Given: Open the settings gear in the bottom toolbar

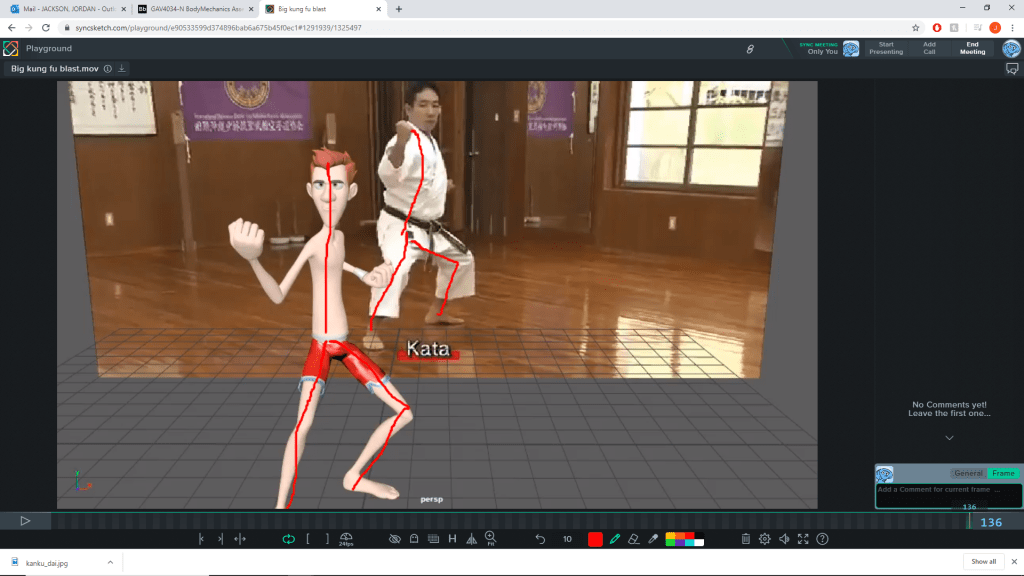Looking at the screenshot, I should pos(765,539).
